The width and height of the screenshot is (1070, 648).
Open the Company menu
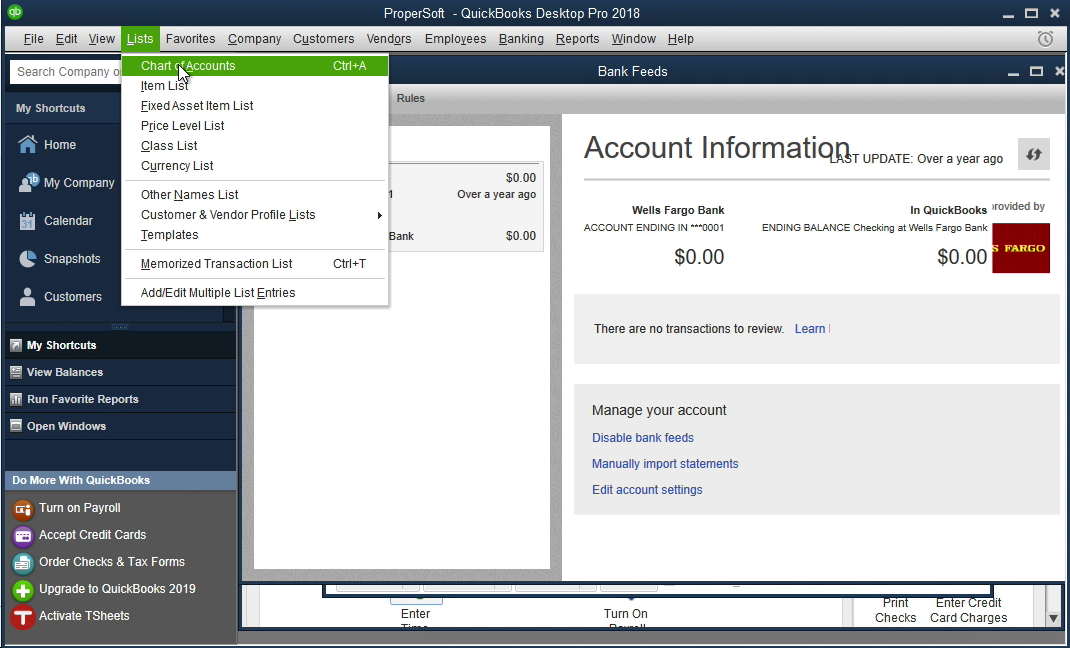[x=255, y=39]
